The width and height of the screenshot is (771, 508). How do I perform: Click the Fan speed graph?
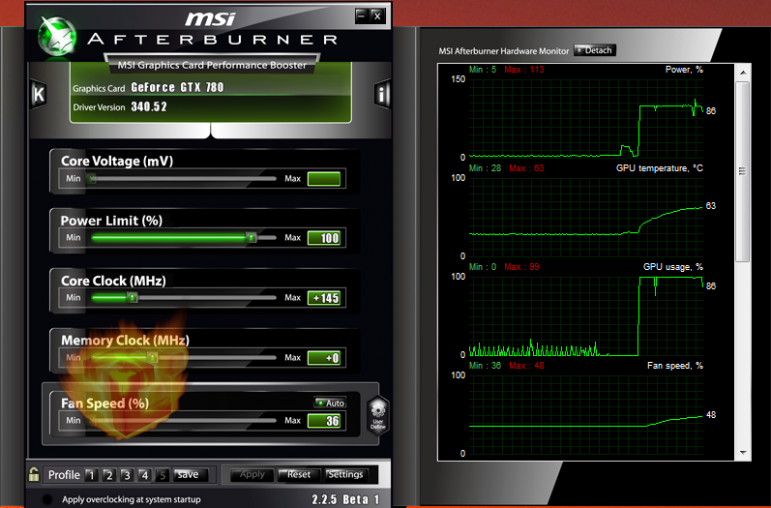586,415
